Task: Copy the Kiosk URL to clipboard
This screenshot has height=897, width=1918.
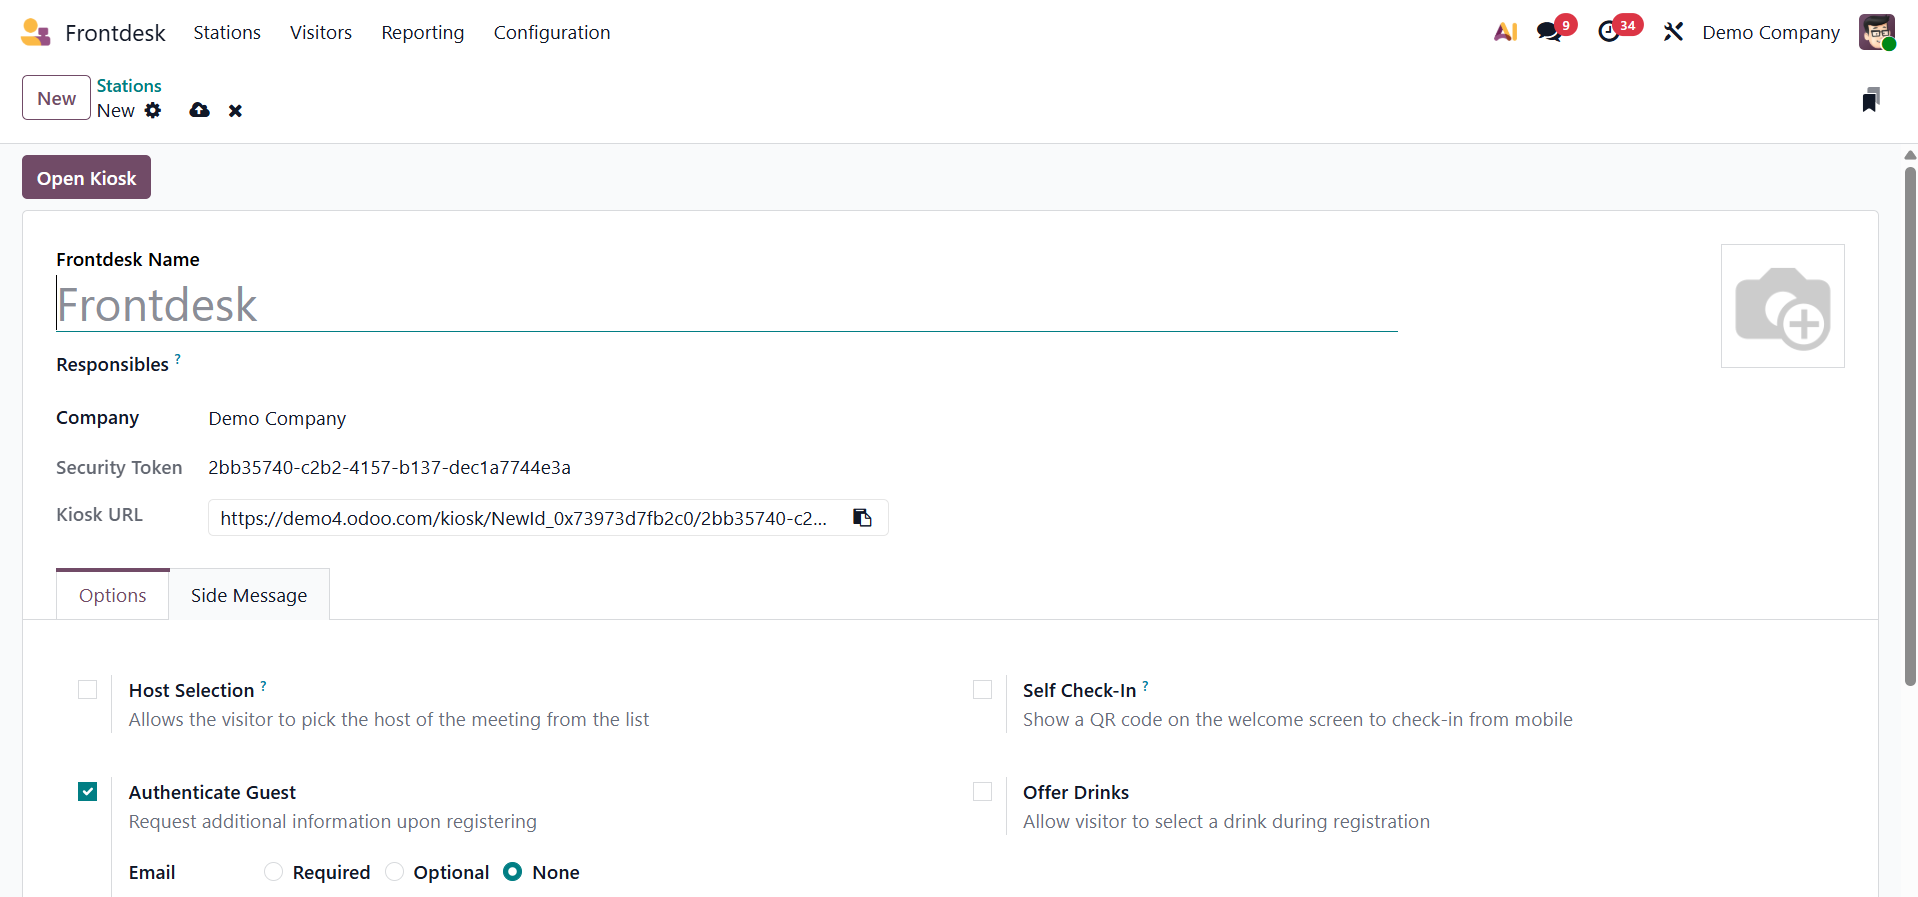Action: (x=862, y=518)
